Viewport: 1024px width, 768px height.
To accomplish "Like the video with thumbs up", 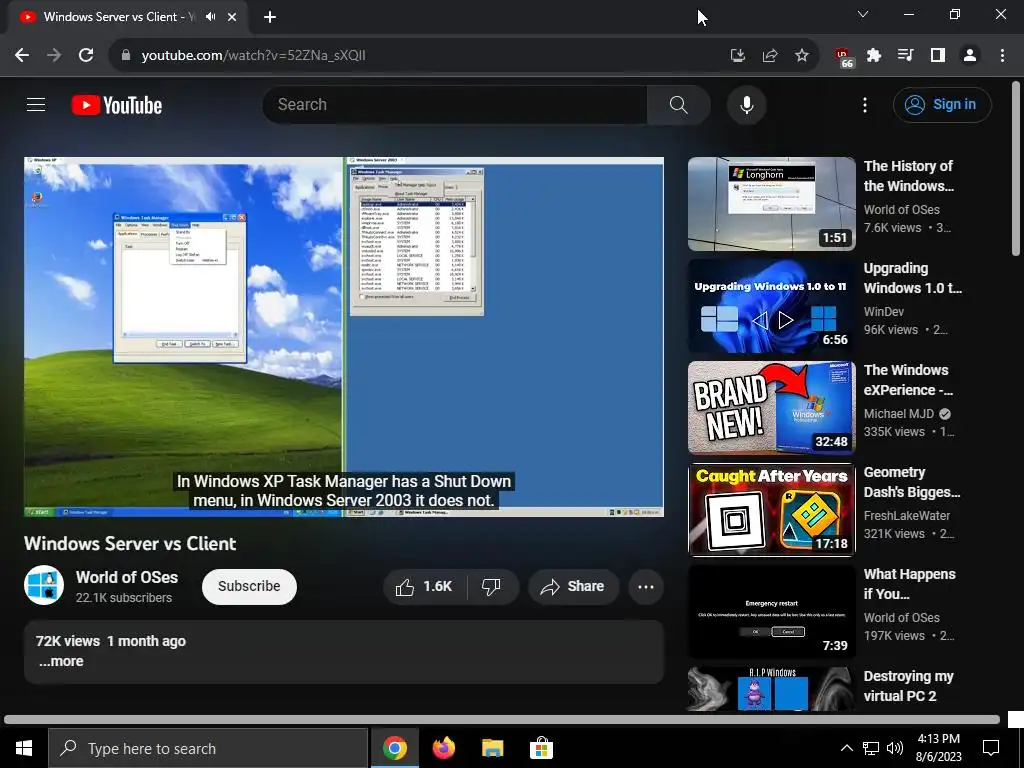I will click(424, 586).
